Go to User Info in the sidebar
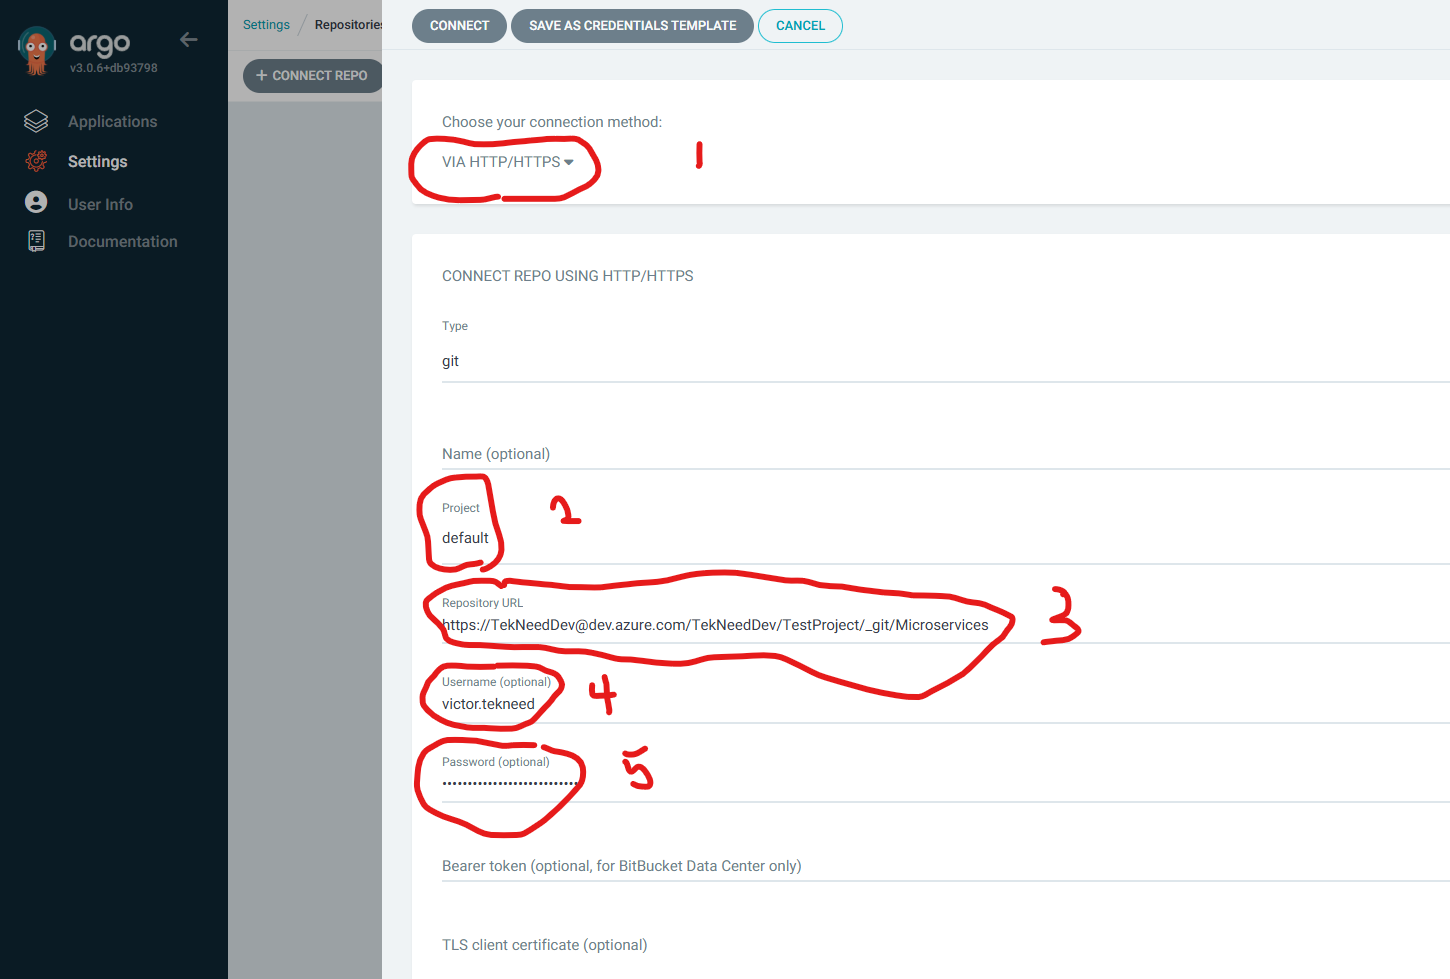The image size is (1450, 979). coord(100,204)
